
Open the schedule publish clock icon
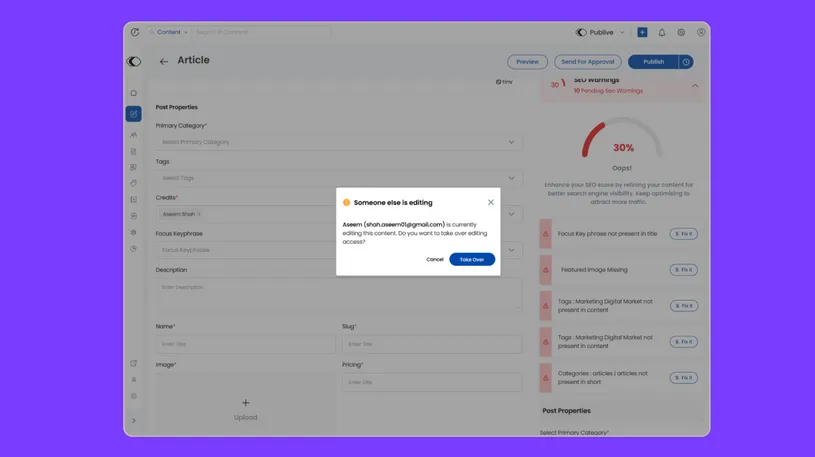click(686, 62)
